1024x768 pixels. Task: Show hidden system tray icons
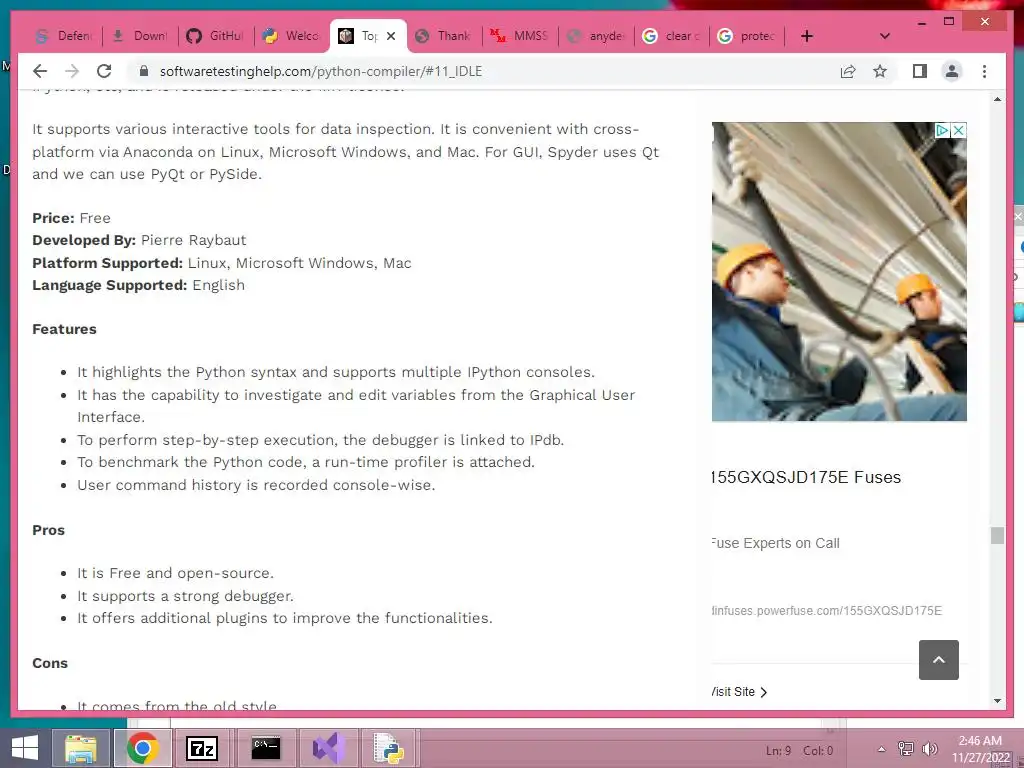[882, 749]
